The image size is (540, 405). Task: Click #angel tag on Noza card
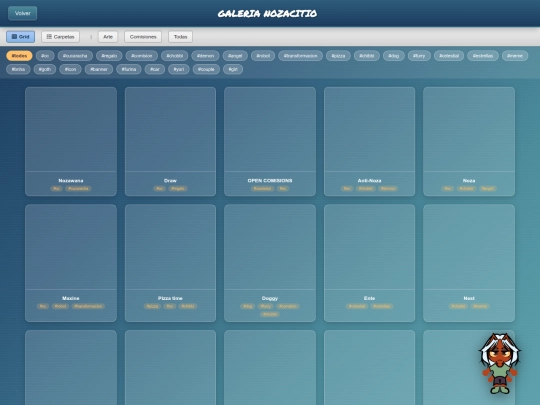pyautogui.click(x=487, y=188)
